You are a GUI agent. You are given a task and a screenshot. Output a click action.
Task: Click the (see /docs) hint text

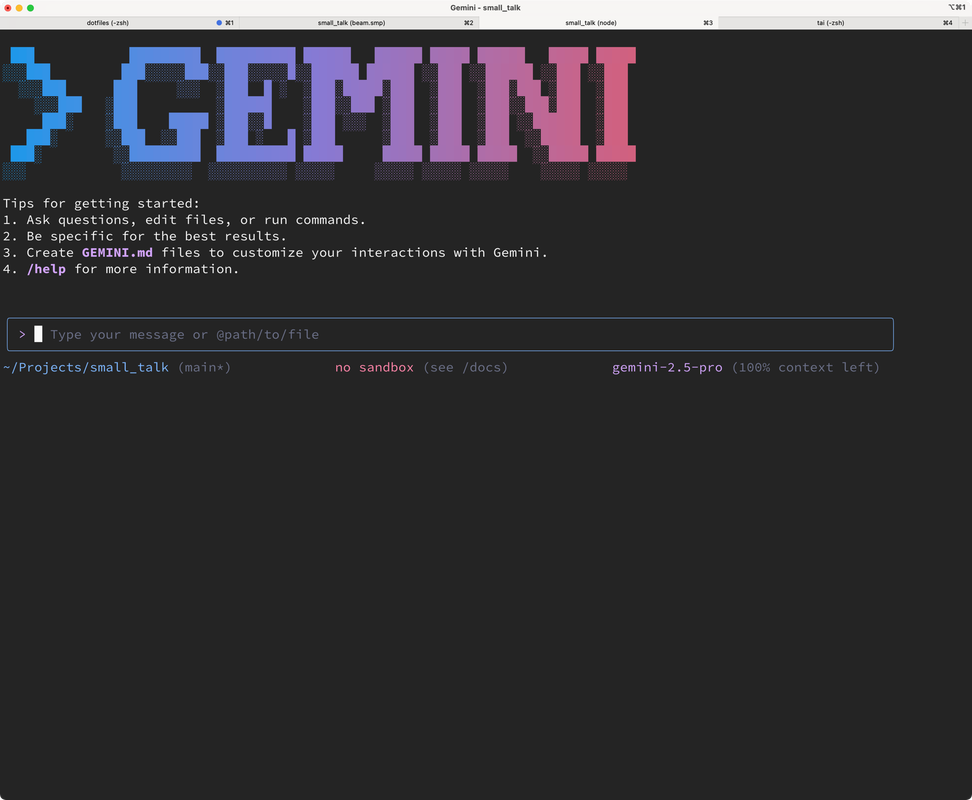(x=466, y=367)
